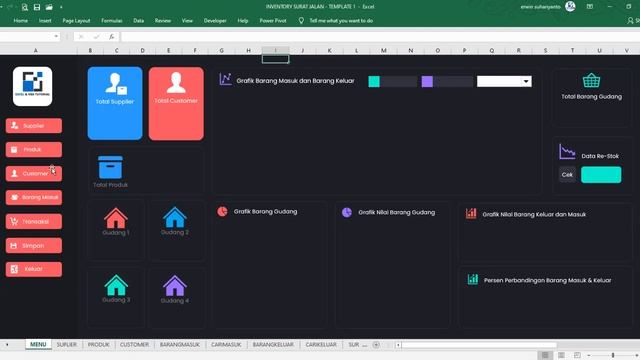Switch to Page Break Preview in status bar
Image resolution: width=640 pixels, height=360 pixels.
click(x=577, y=356)
